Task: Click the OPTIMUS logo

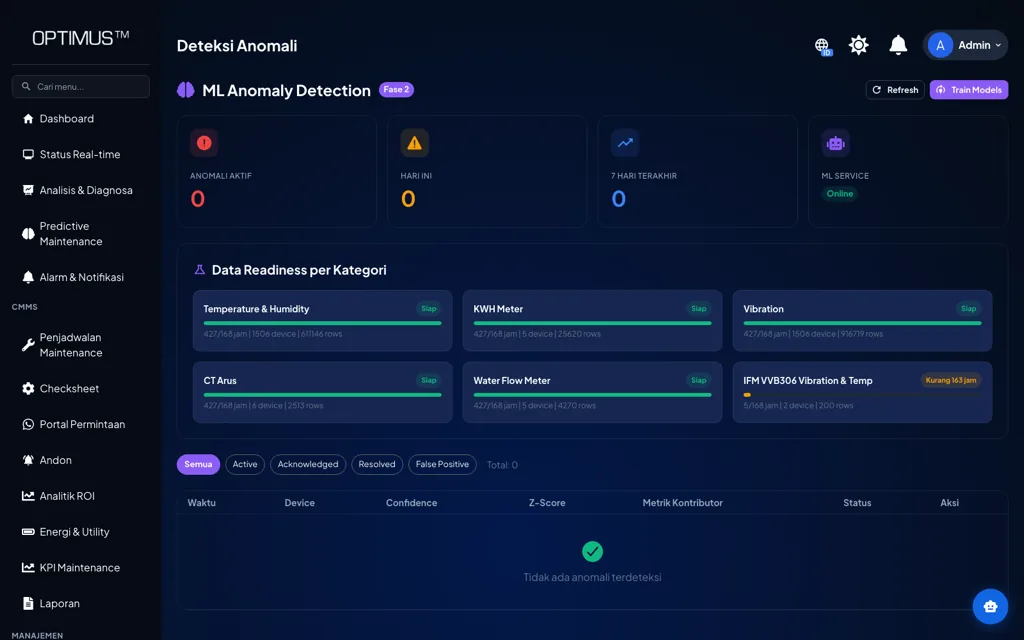Action: point(80,38)
